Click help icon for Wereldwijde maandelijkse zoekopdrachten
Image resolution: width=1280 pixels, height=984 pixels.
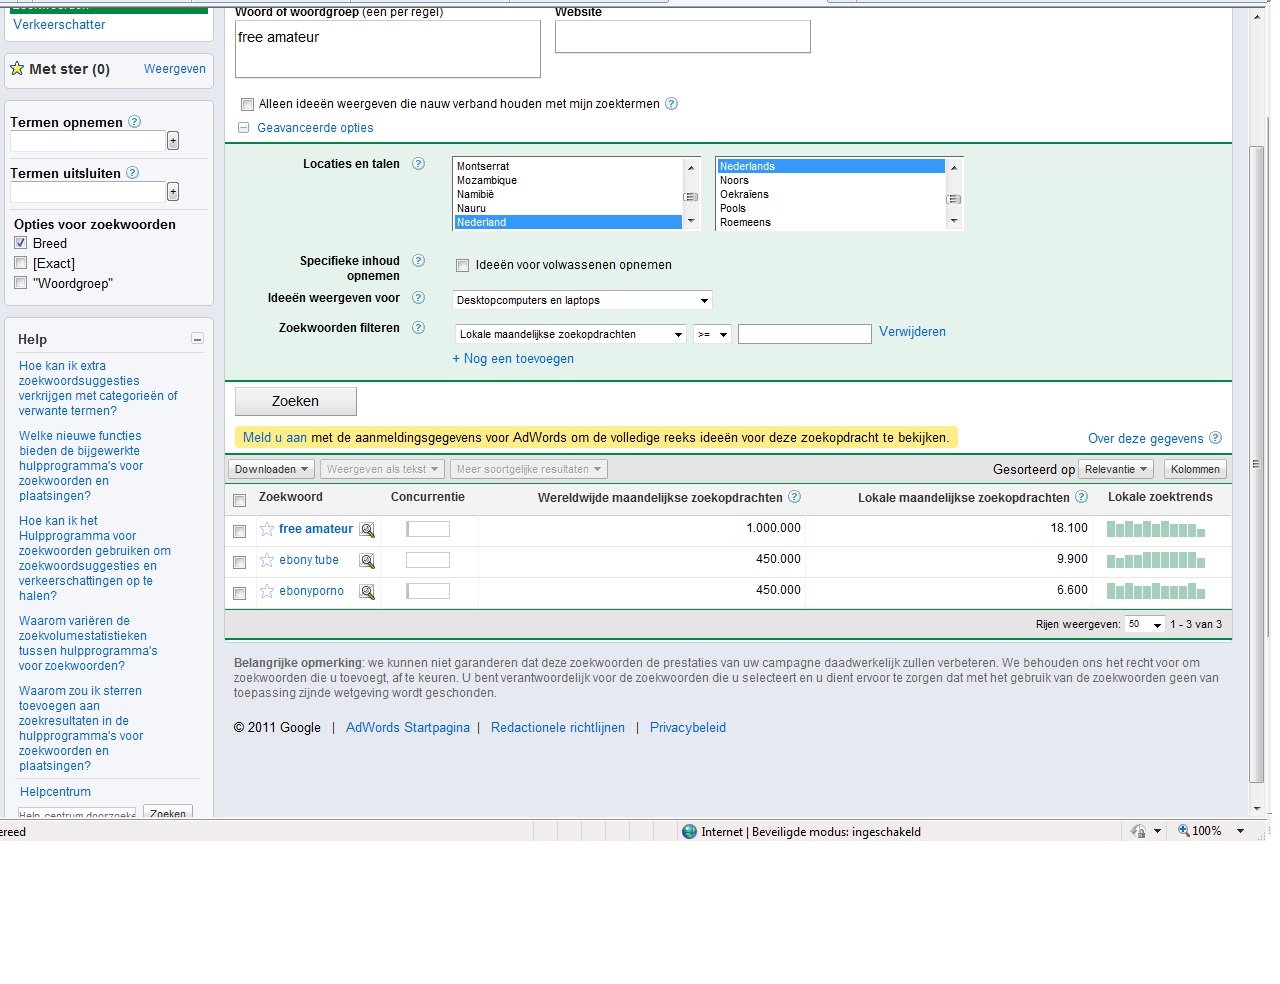[795, 497]
